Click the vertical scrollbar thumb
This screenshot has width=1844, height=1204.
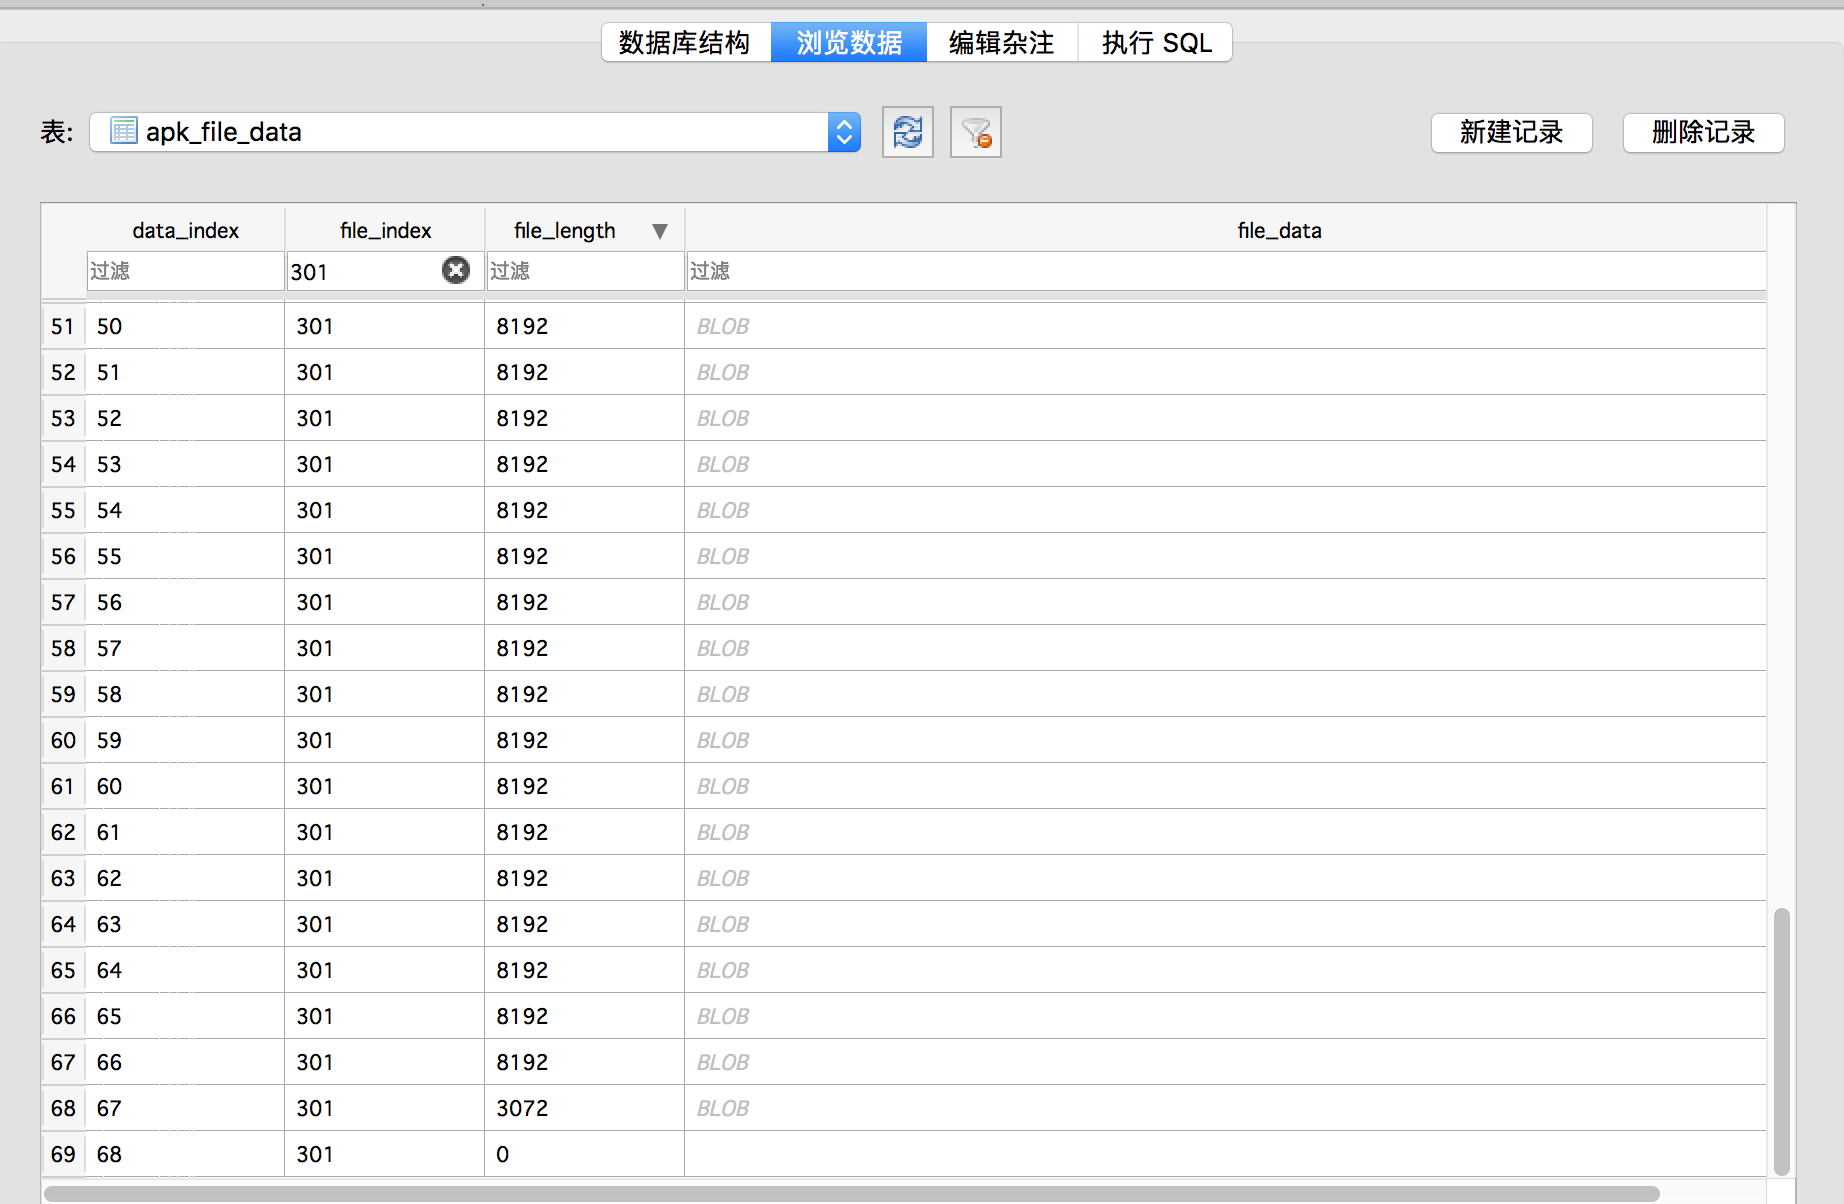point(1781,1040)
